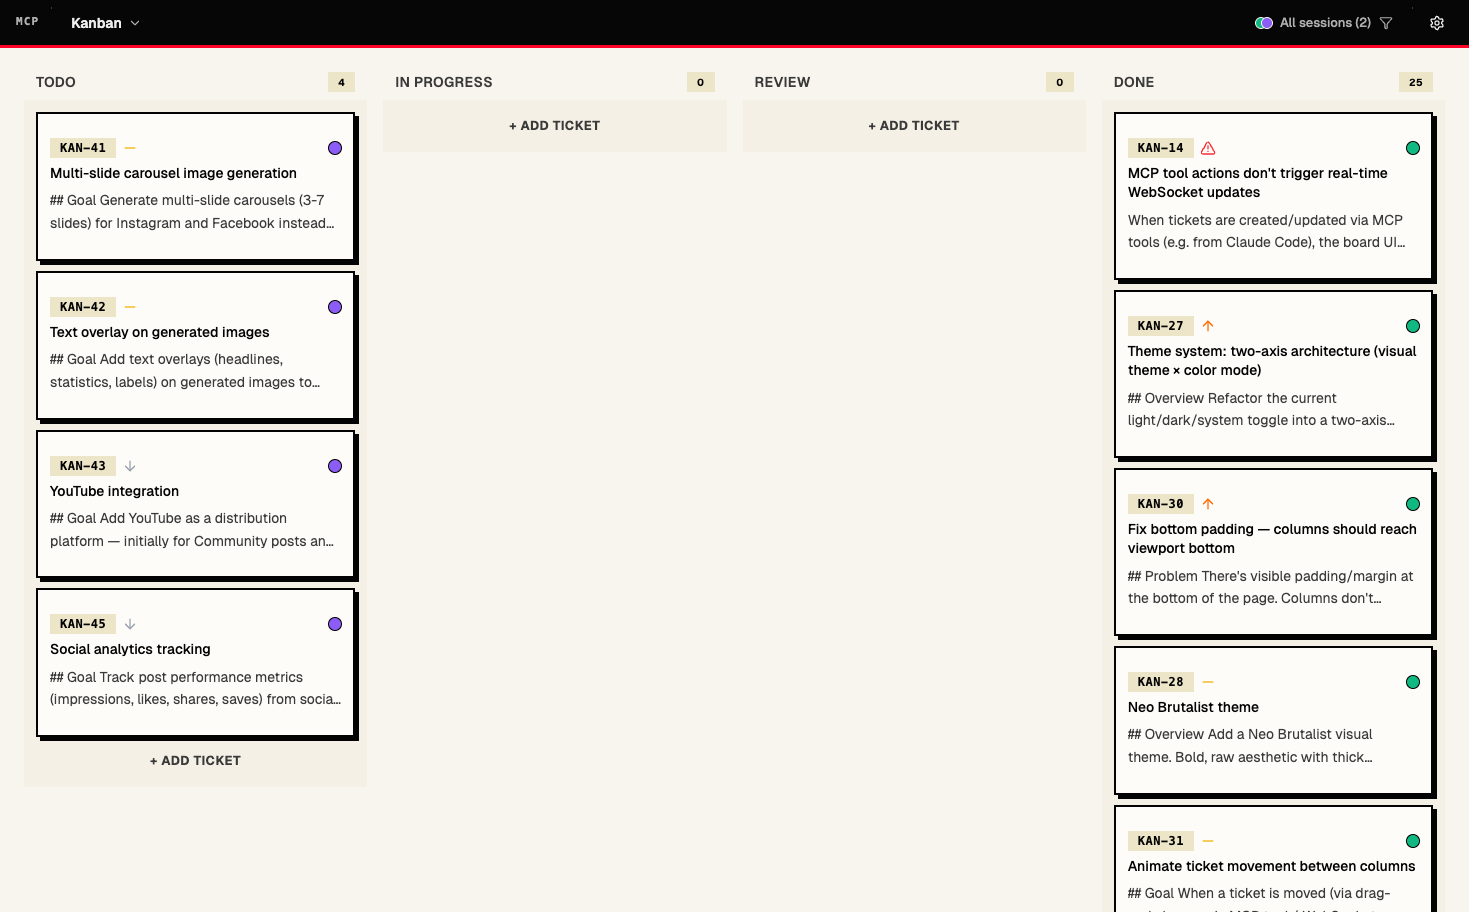Click the purple session dot on KAN-45
The image size is (1469, 912).
click(x=335, y=624)
